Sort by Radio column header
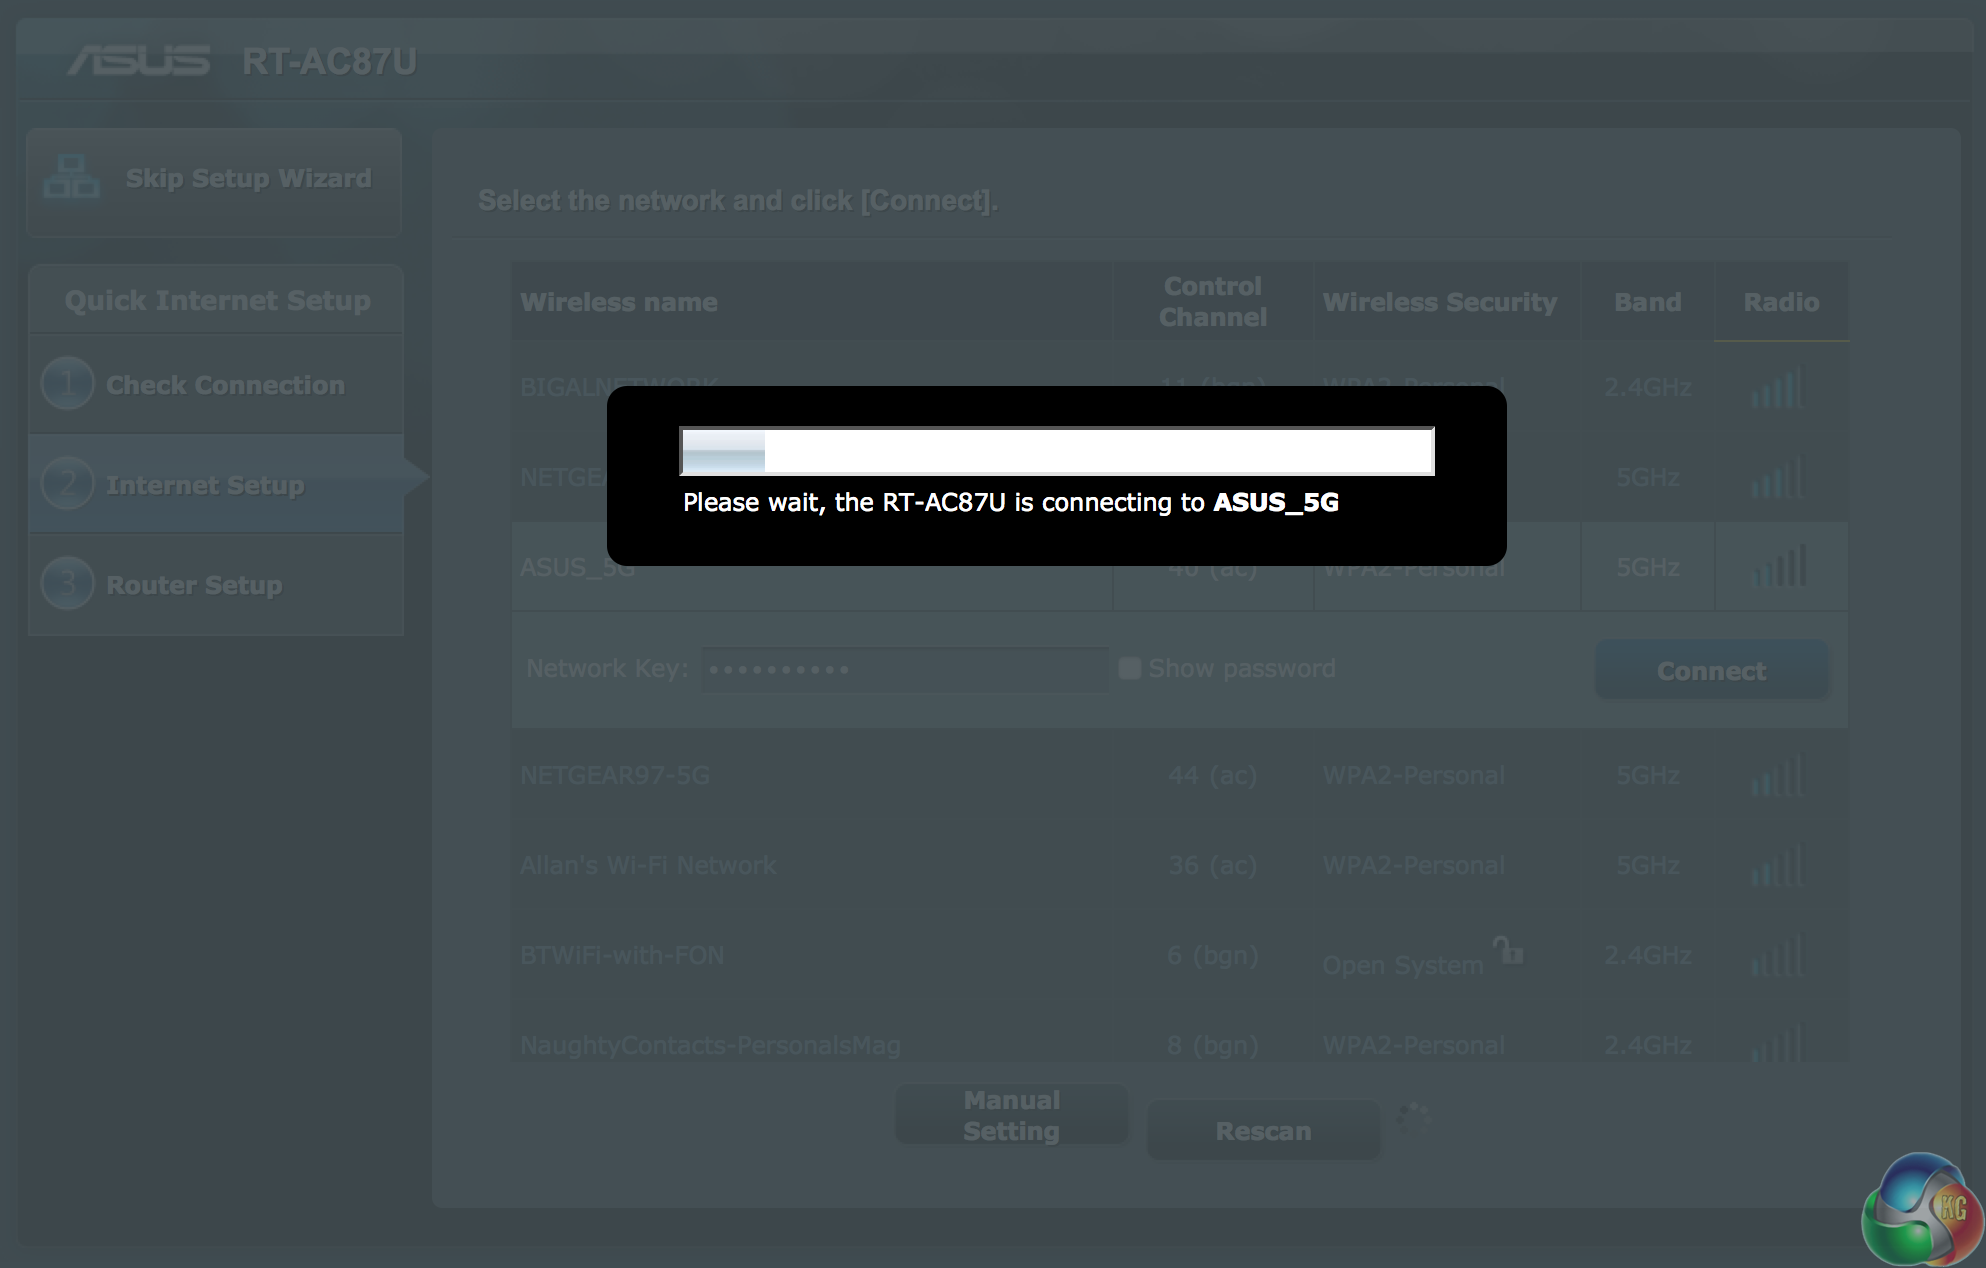The image size is (1986, 1268). [x=1781, y=302]
